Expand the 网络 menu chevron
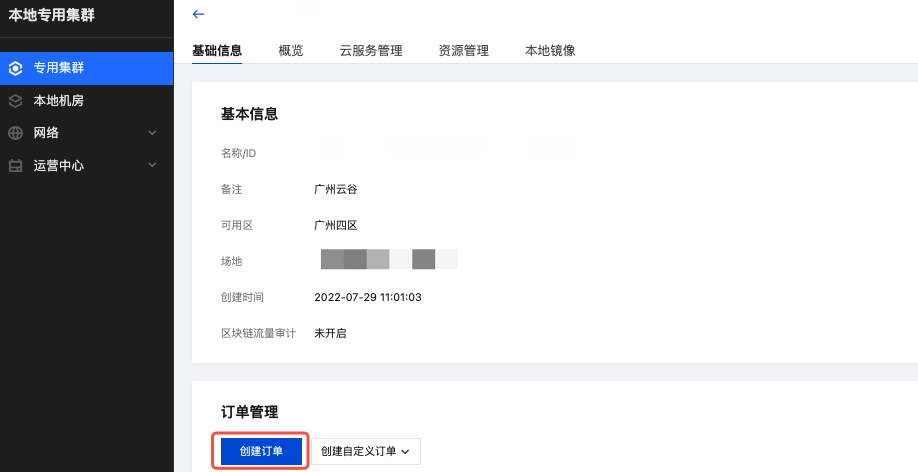This screenshot has width=918, height=472. 152,133
